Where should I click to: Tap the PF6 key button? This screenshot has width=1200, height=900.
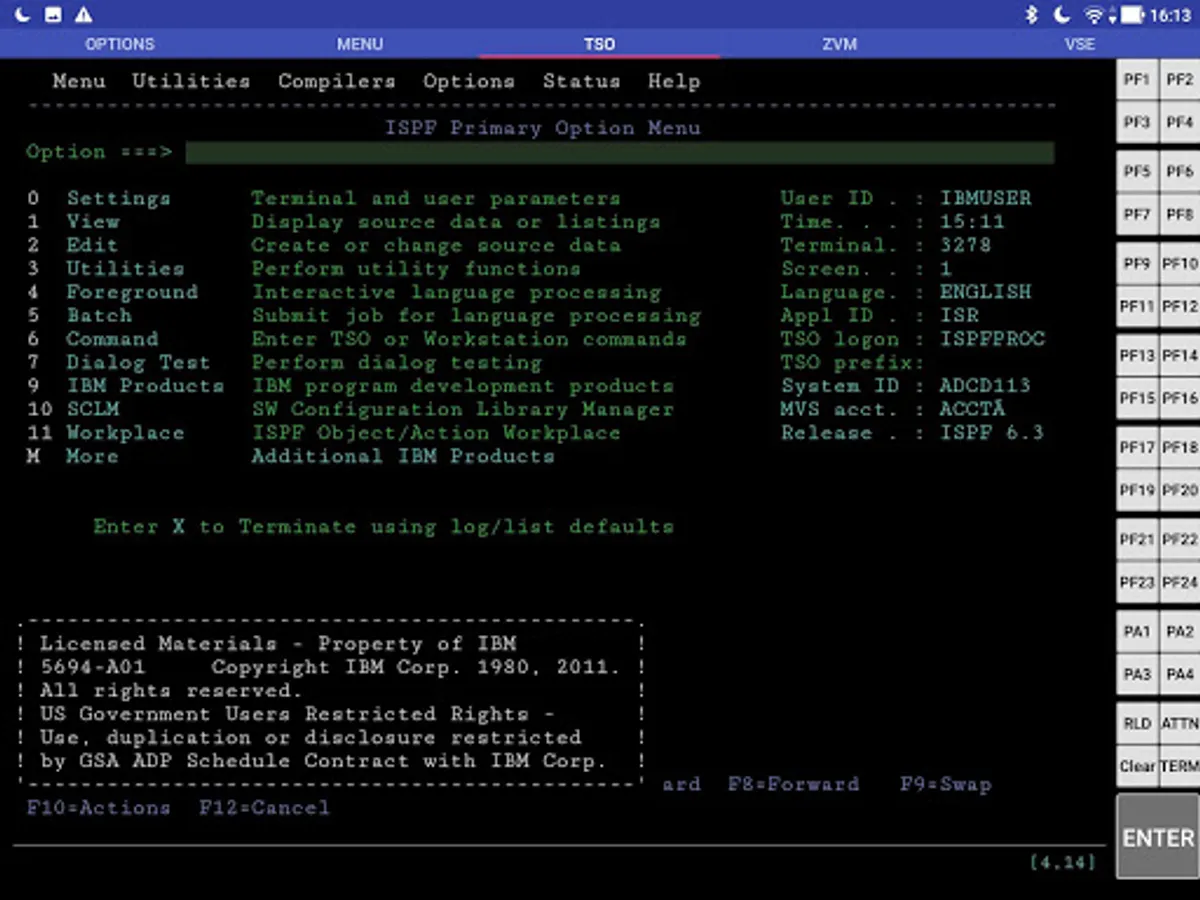1179,172
